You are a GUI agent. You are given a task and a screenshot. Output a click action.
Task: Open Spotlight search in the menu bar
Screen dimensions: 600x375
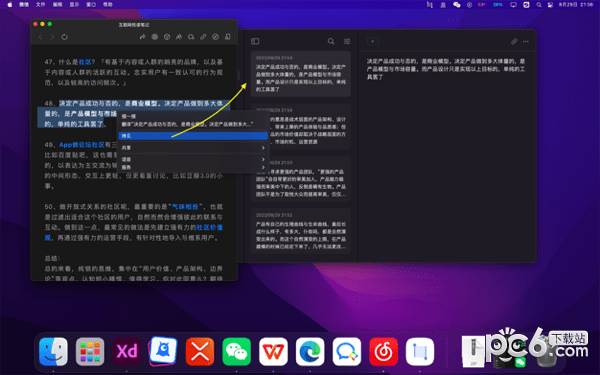point(539,5)
